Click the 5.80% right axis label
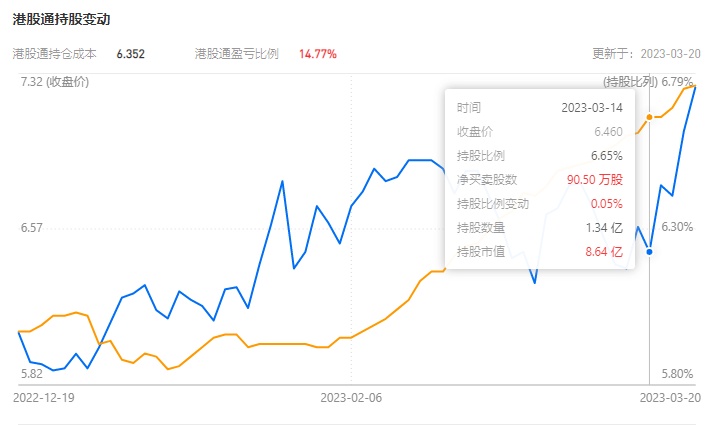Screen dimensions: 712x425 [677, 374]
